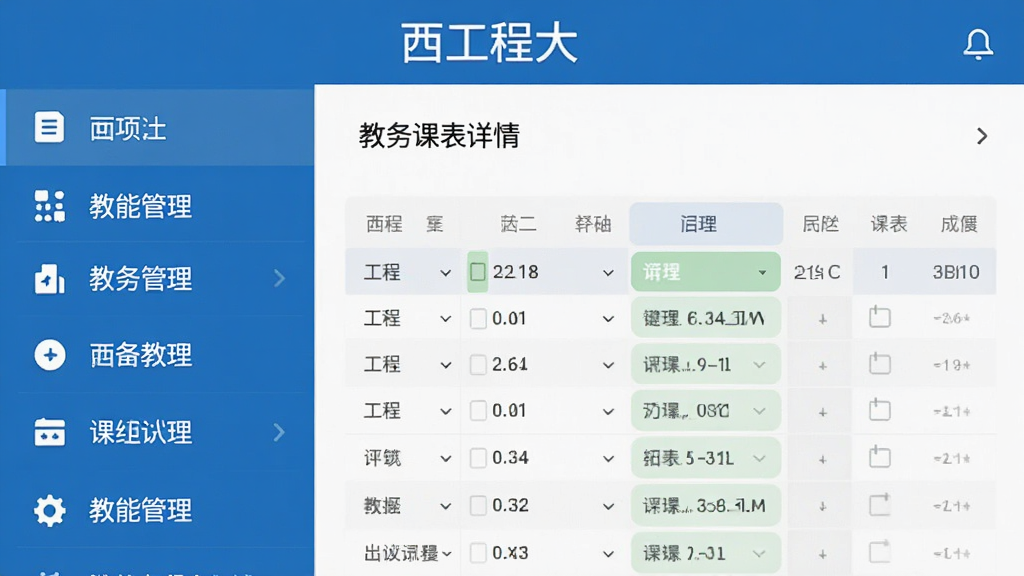
Task: Select the 洎理 column header
Action: (705, 224)
